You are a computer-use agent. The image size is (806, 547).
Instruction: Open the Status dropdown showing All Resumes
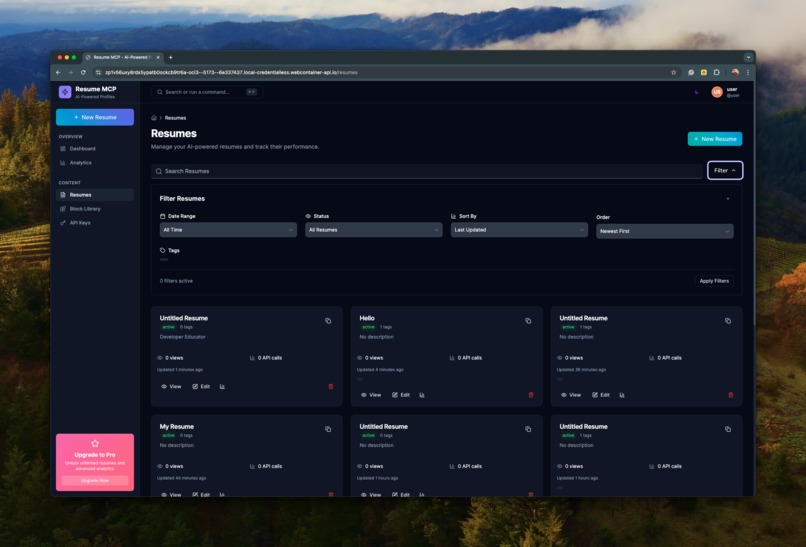374,230
